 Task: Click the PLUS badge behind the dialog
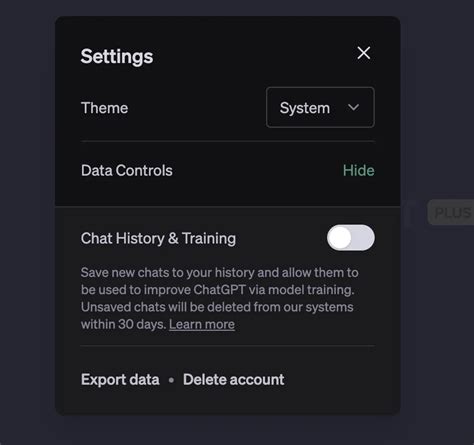pyautogui.click(x=451, y=212)
